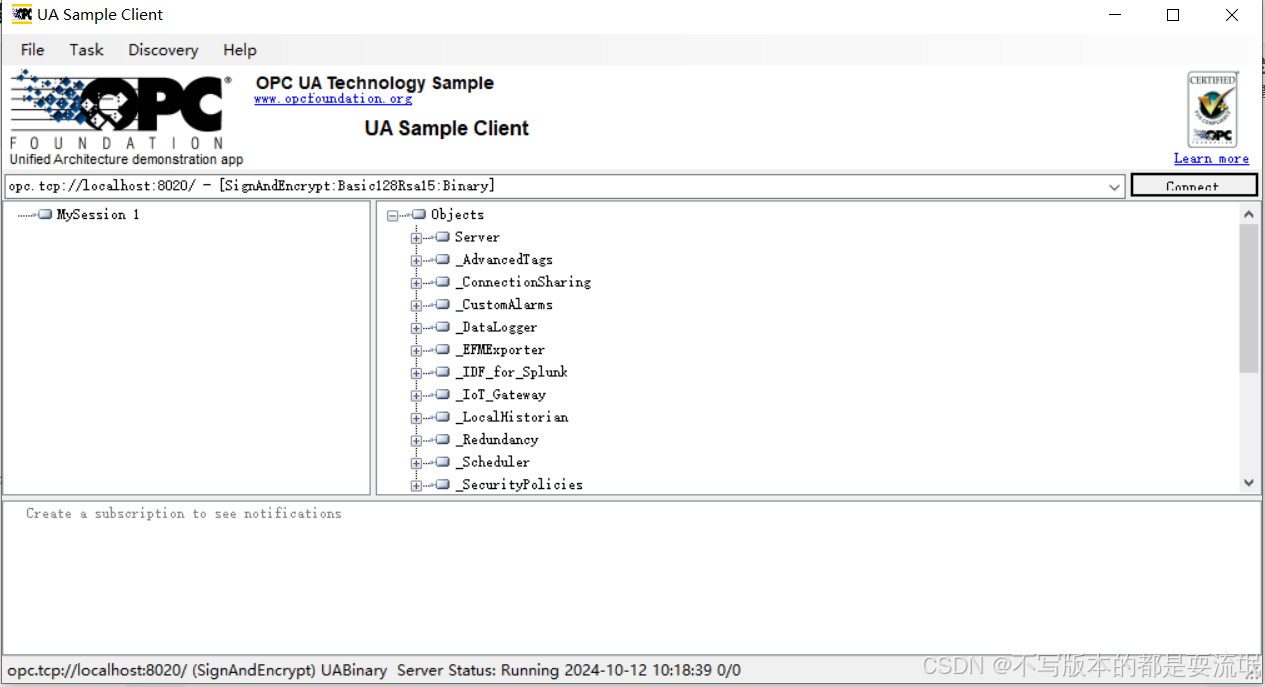Open the Task menu
This screenshot has height=687, width=1265.
click(86, 50)
